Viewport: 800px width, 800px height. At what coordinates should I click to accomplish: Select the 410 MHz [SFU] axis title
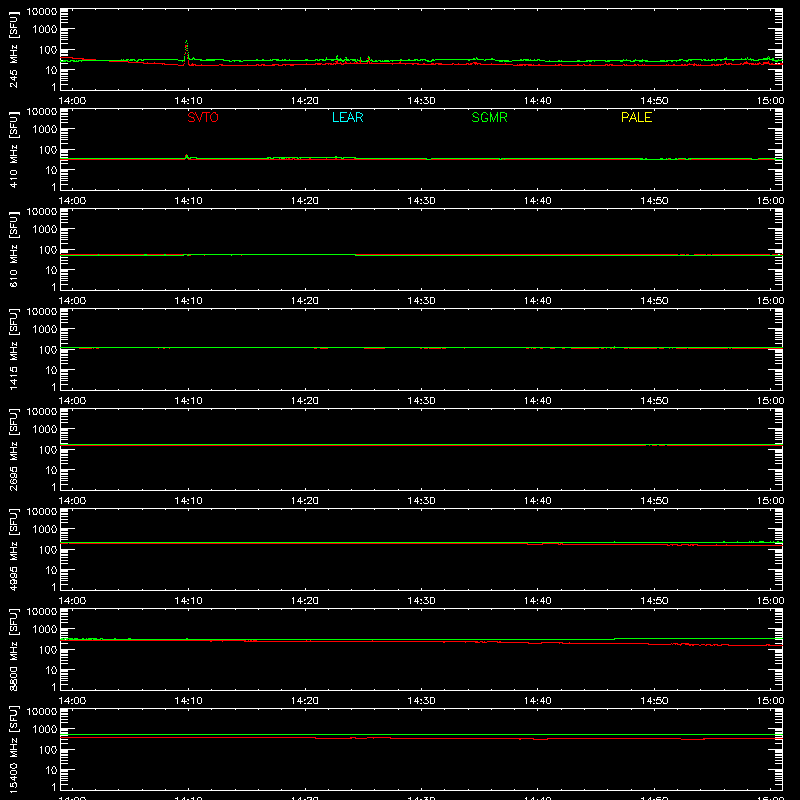click(13, 149)
